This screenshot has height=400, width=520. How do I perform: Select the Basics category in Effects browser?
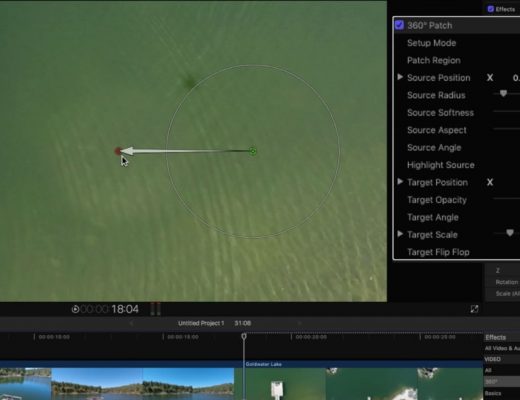click(x=493, y=393)
